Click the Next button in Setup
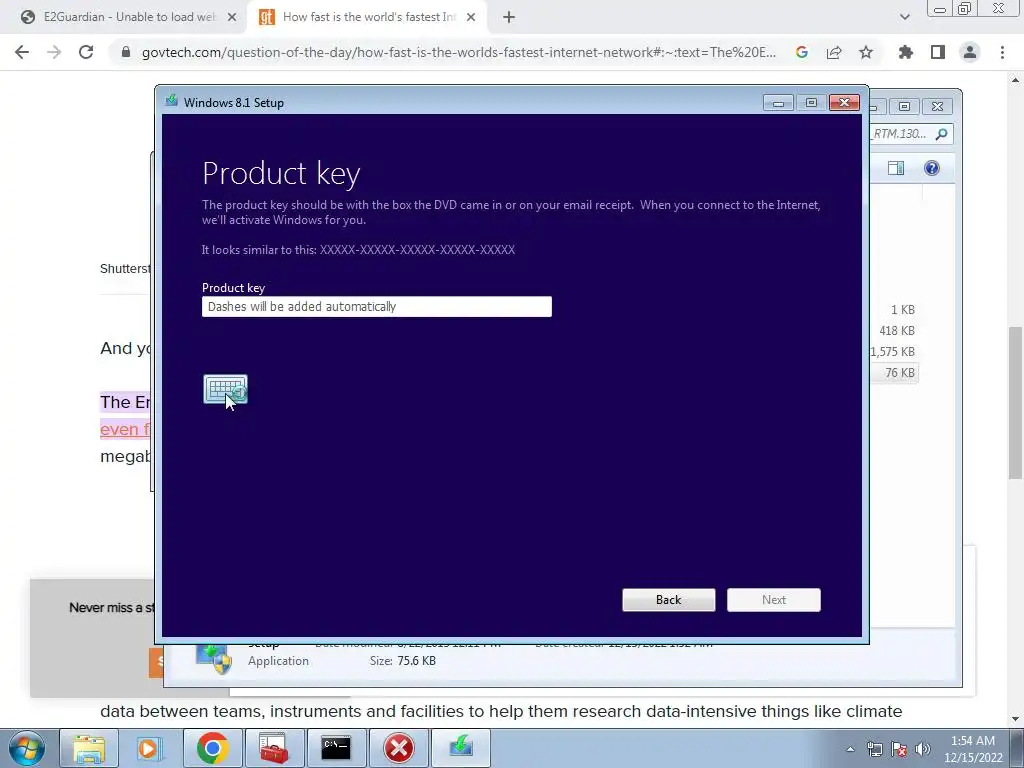 click(x=773, y=600)
